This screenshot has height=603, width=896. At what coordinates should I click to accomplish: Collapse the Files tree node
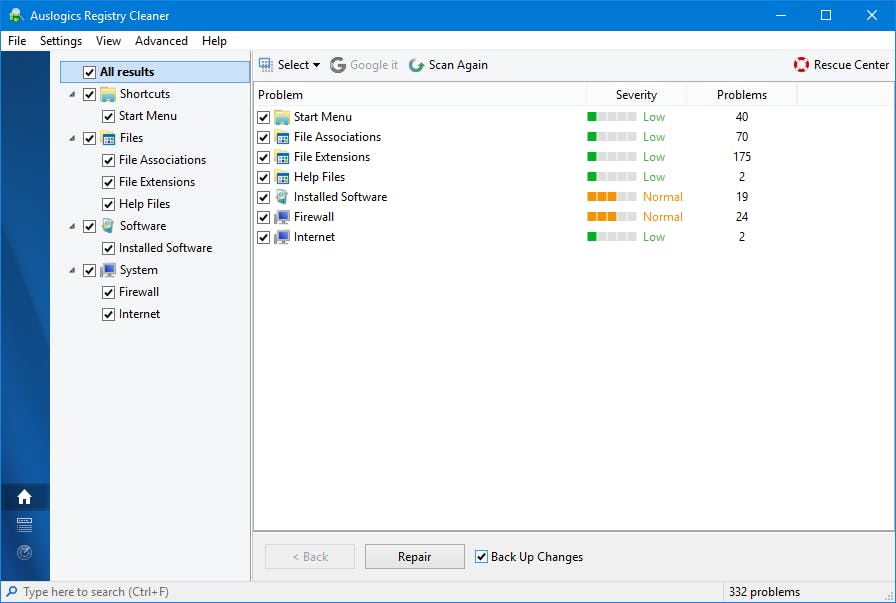[x=72, y=138]
